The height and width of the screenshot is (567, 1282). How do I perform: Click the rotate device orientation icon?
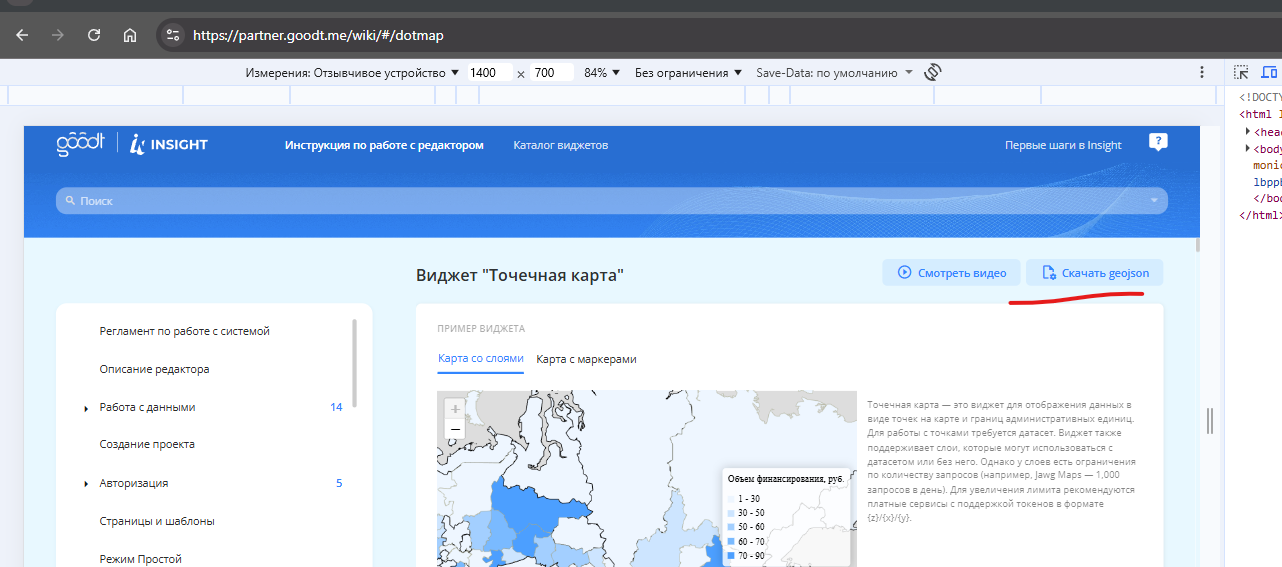(933, 73)
